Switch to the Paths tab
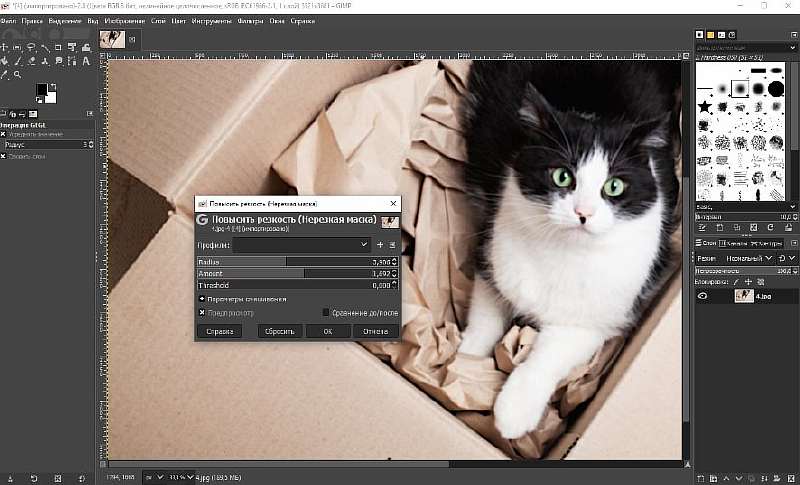Screen dimensions: 800x485 tap(766, 243)
